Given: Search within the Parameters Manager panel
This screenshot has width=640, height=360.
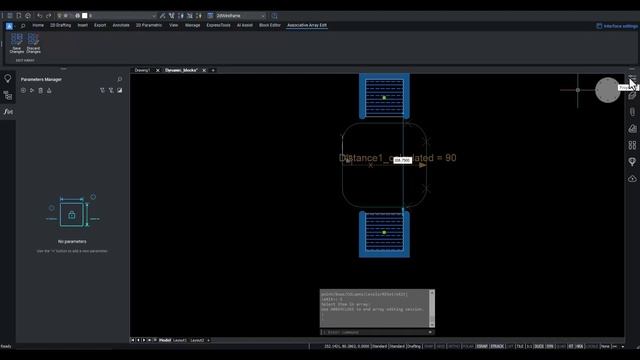Looking at the screenshot, I should click(x=120, y=79).
